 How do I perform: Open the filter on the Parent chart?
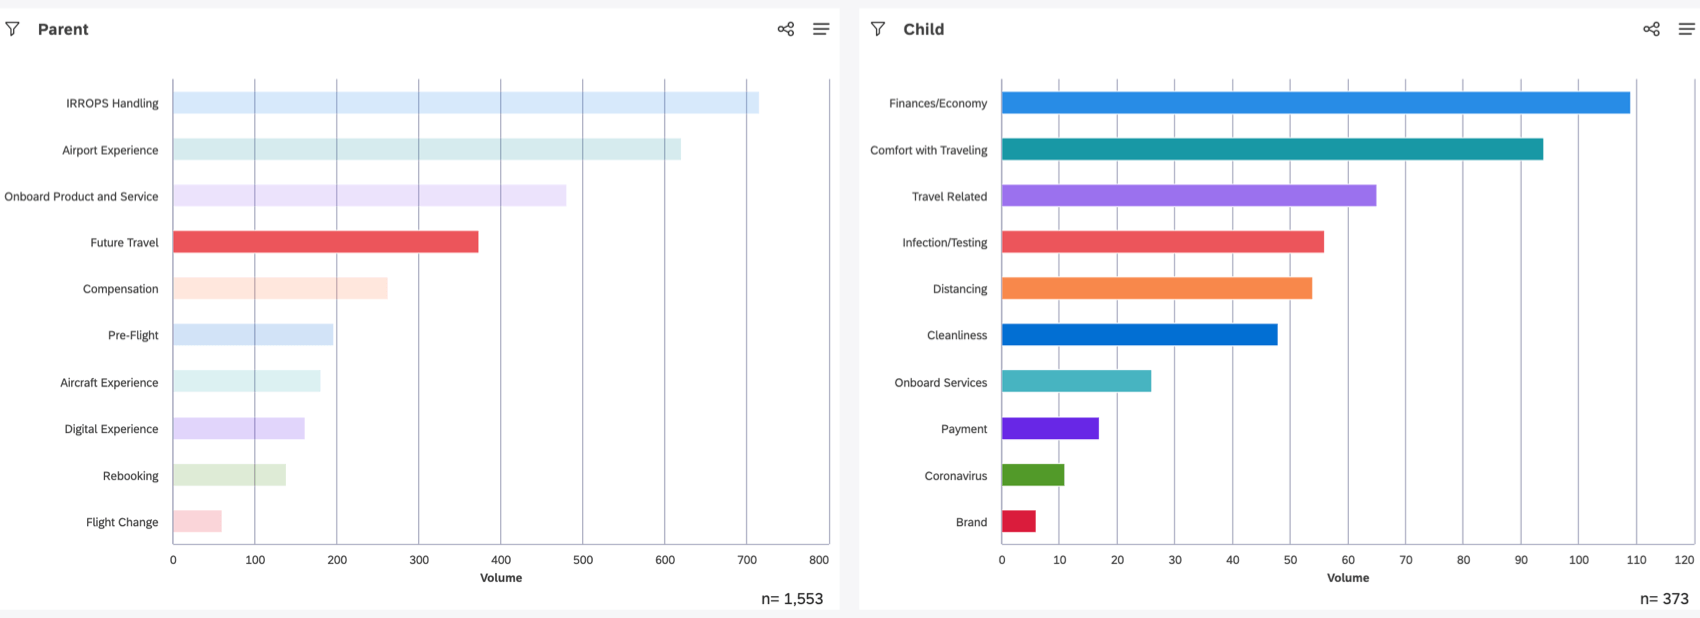13,29
